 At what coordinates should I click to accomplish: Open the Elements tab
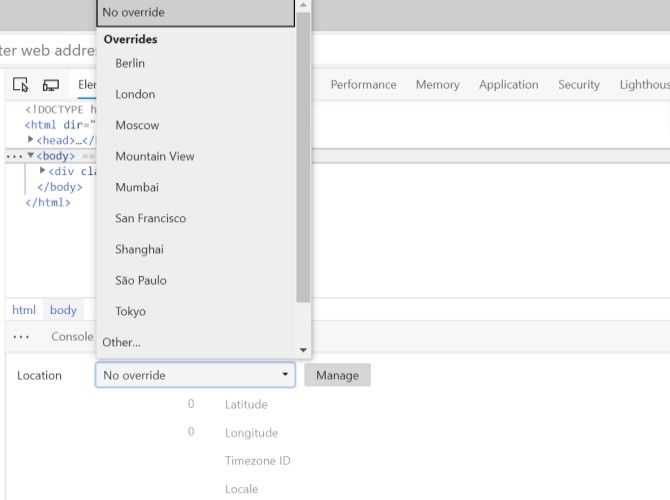87,85
